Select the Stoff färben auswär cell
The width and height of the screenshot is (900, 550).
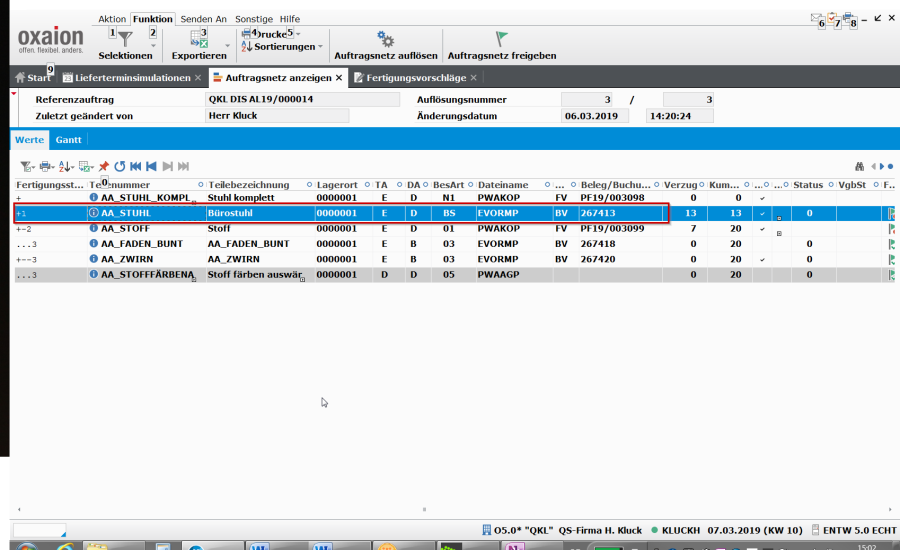[x=260, y=274]
